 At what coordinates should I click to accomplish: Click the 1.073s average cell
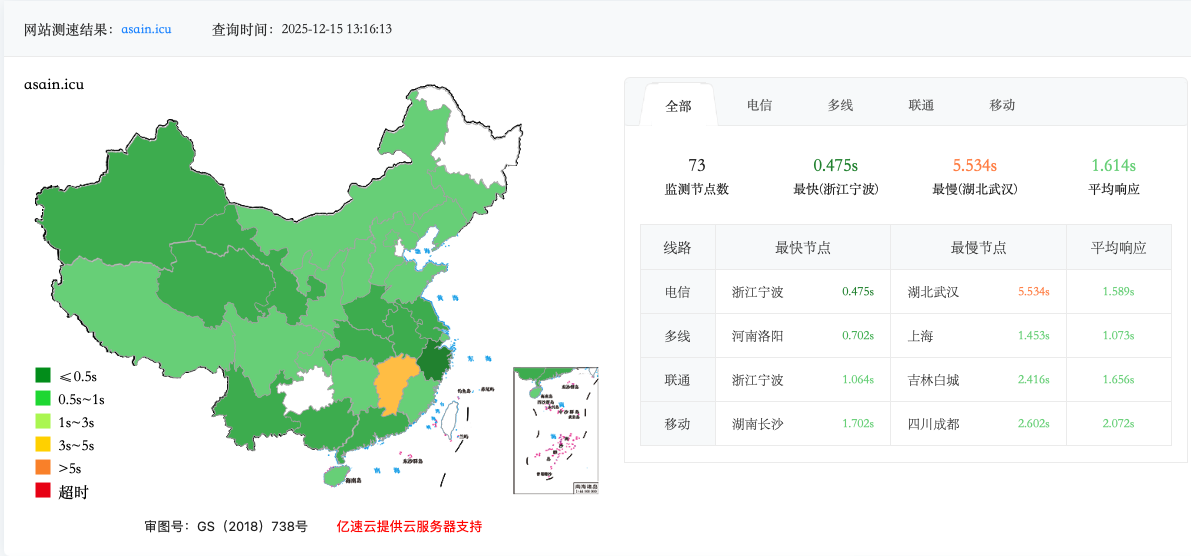point(1118,336)
